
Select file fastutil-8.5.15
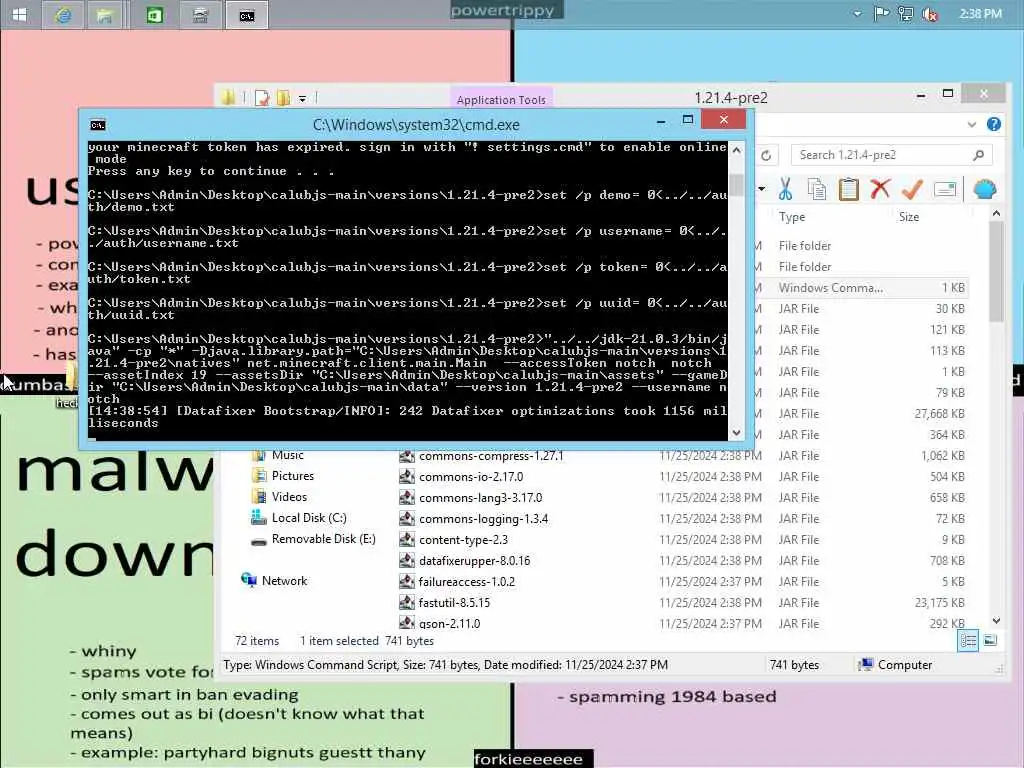tap(454, 602)
